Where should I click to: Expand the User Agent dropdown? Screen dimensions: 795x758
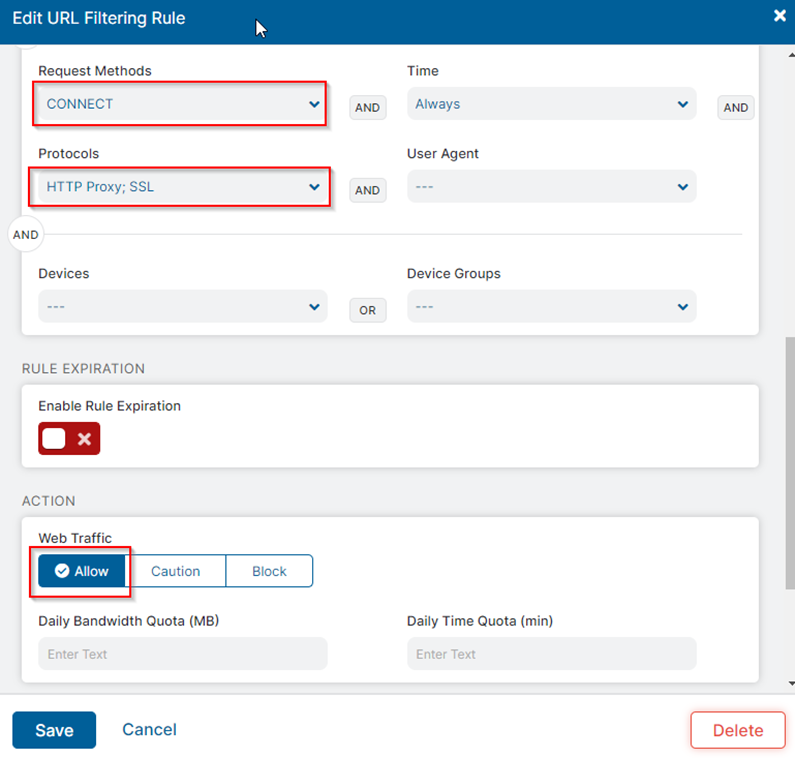click(551, 187)
